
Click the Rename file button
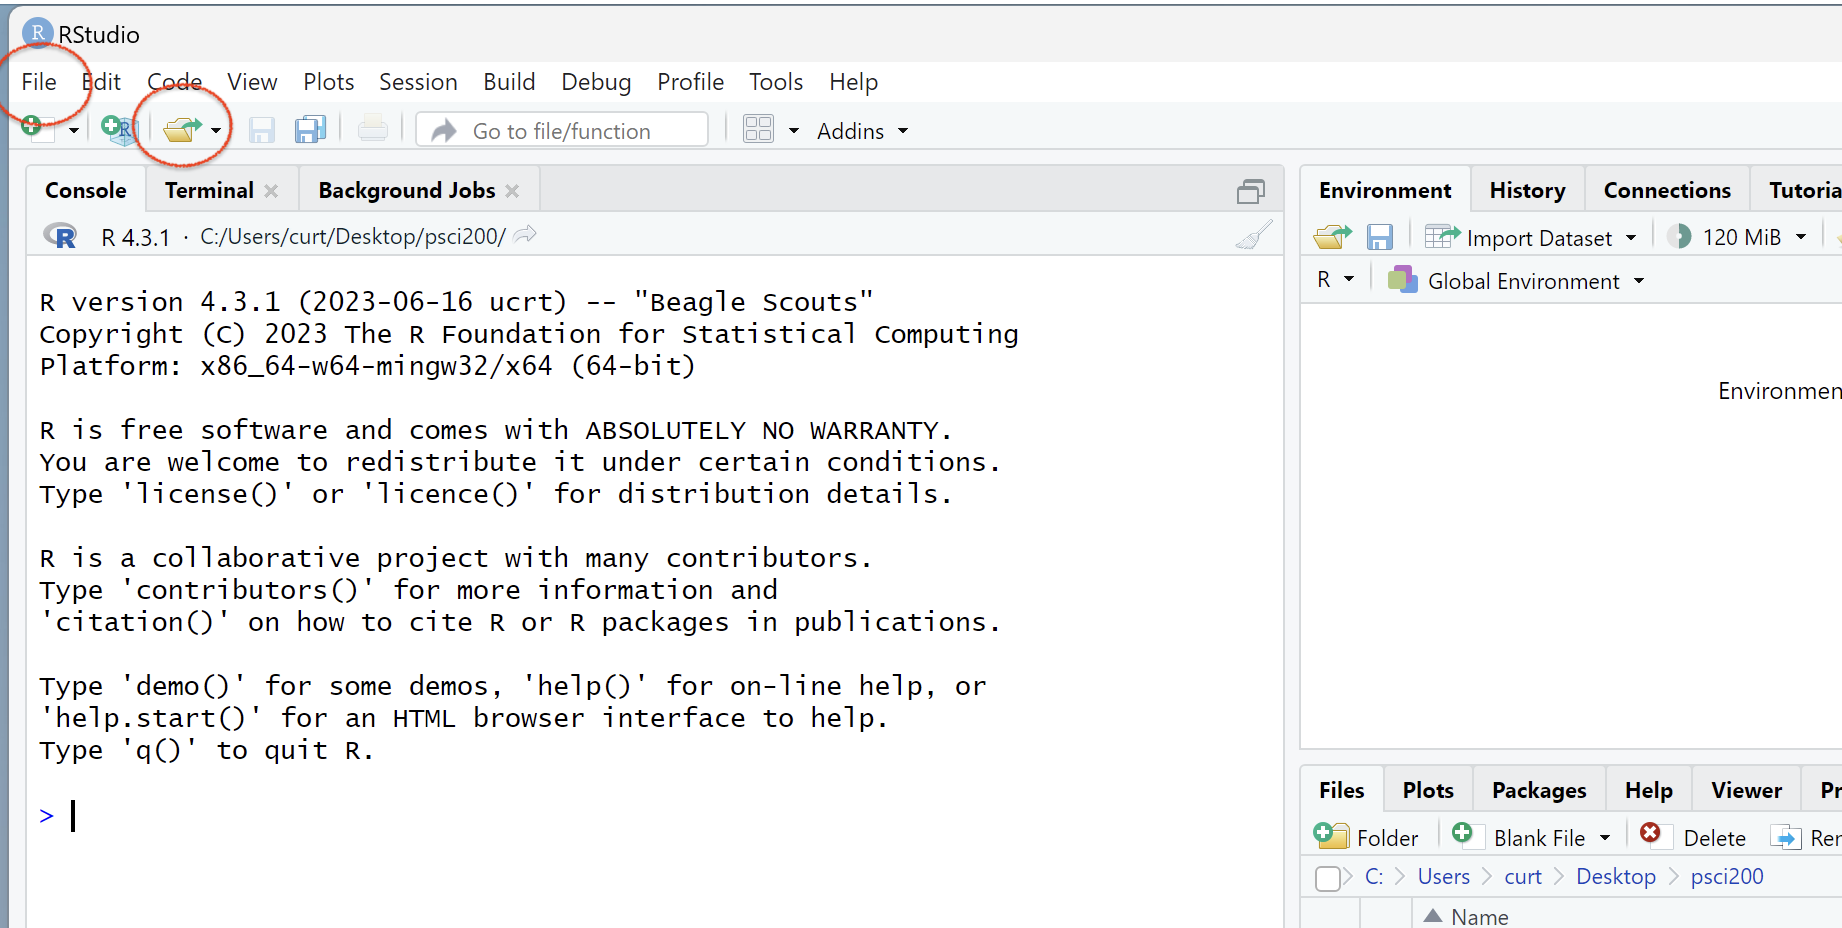(x=1806, y=837)
